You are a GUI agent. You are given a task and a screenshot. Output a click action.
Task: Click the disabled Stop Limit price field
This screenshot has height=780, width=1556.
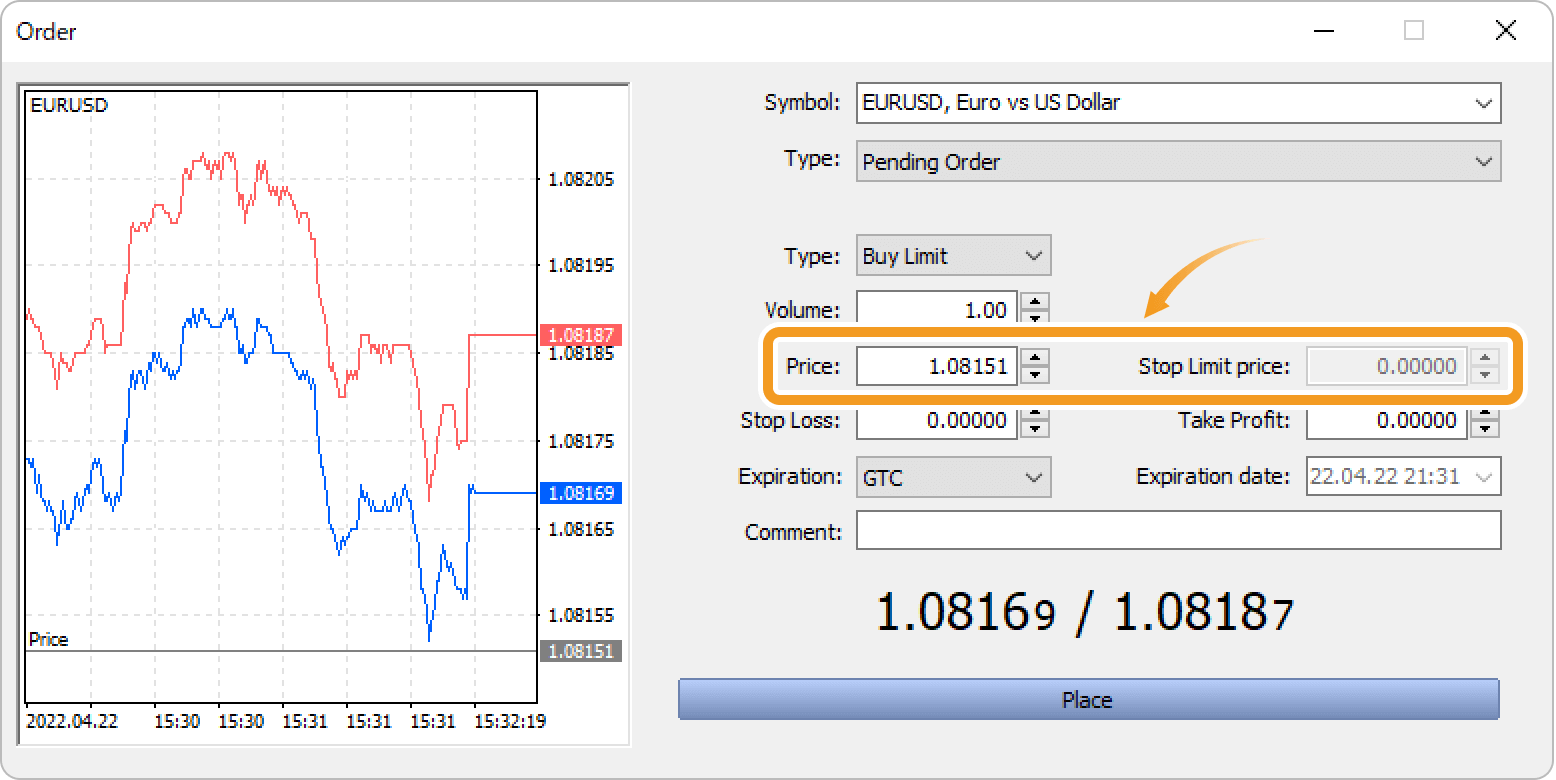(x=1387, y=366)
